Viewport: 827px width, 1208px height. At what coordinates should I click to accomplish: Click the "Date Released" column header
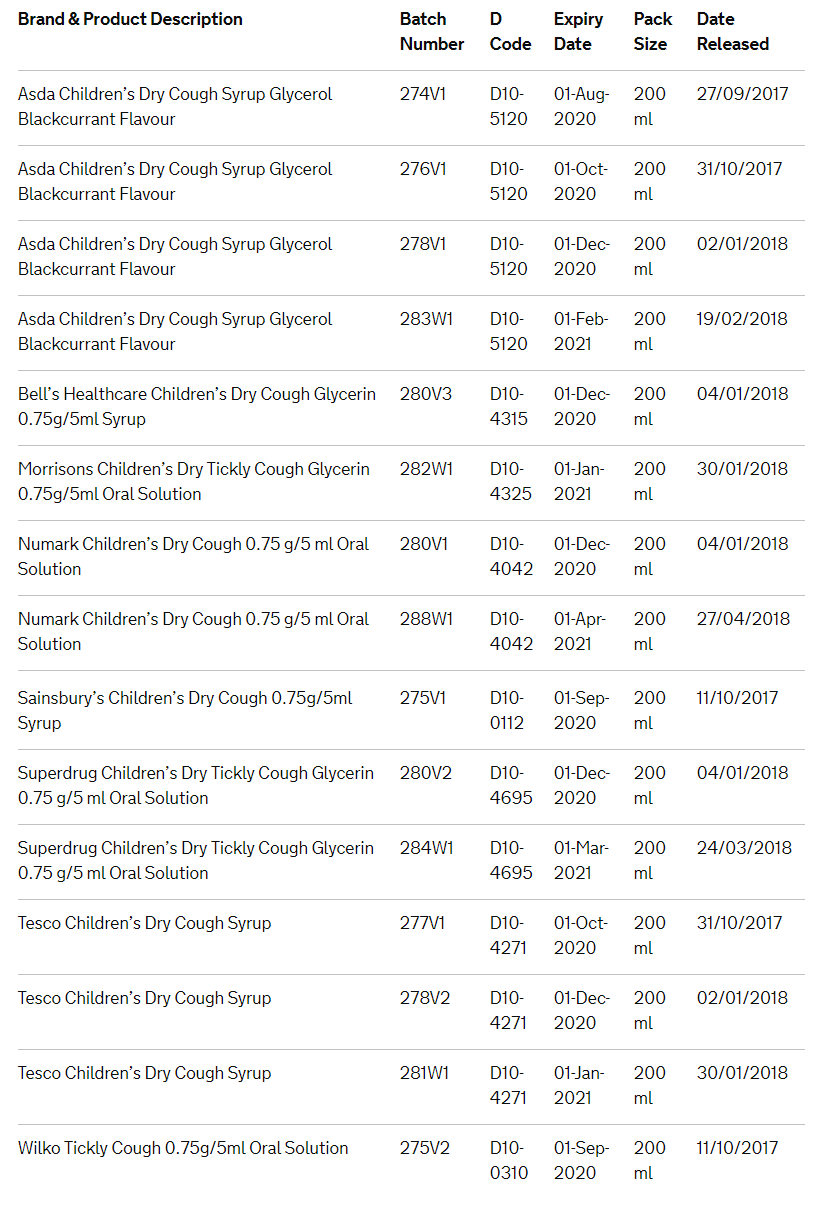coord(733,32)
